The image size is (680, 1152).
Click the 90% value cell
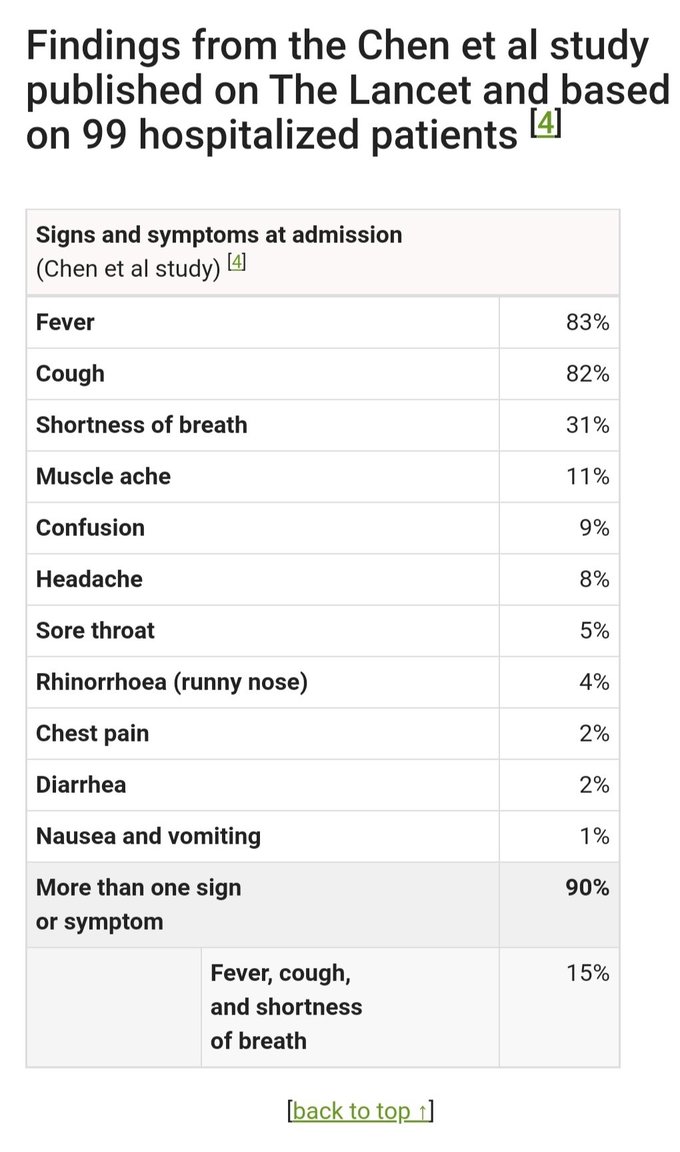pyautogui.click(x=560, y=904)
